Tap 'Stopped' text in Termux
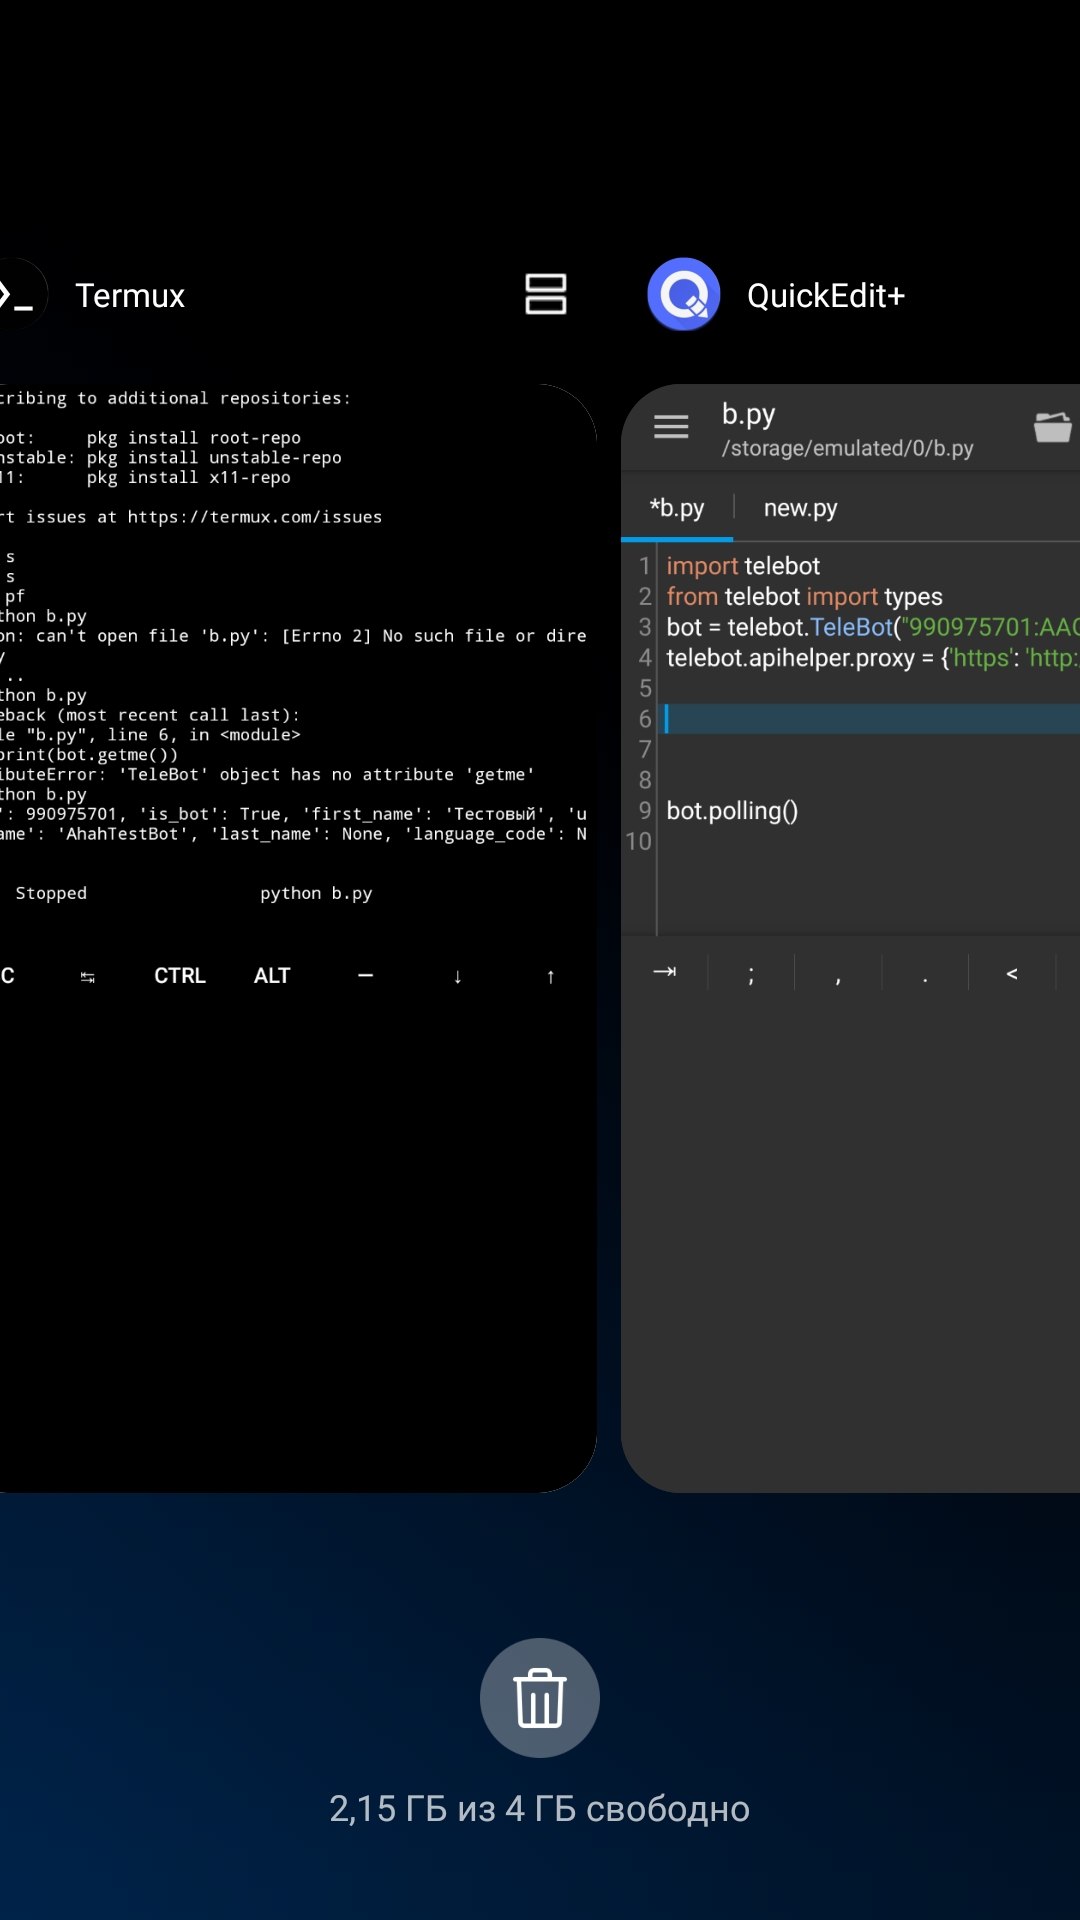Viewport: 1080px width, 1920px height. pyautogui.click(x=51, y=893)
